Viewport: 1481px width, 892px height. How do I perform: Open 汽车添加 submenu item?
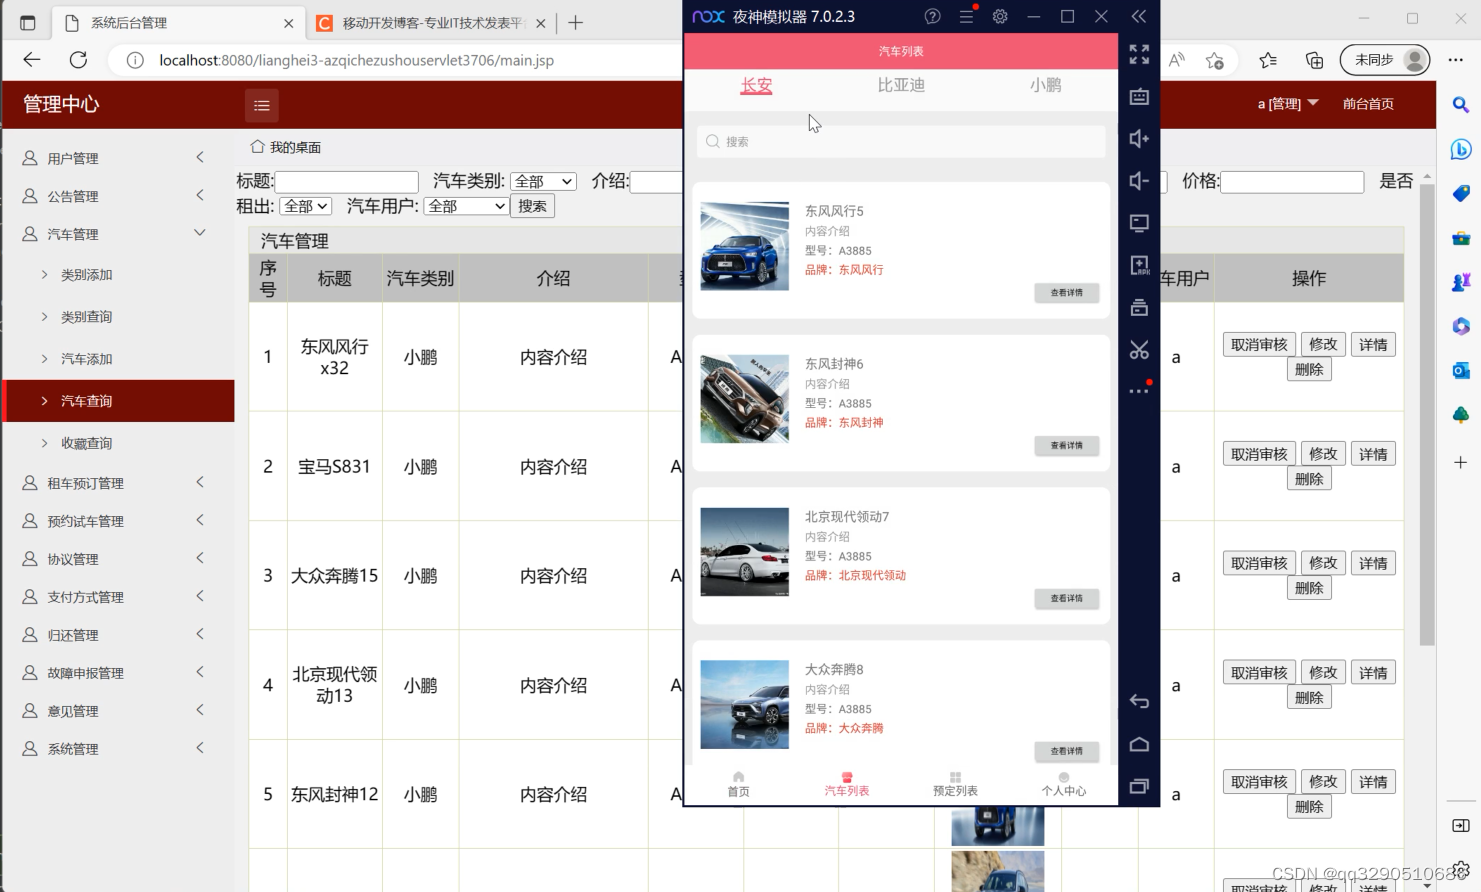86,359
